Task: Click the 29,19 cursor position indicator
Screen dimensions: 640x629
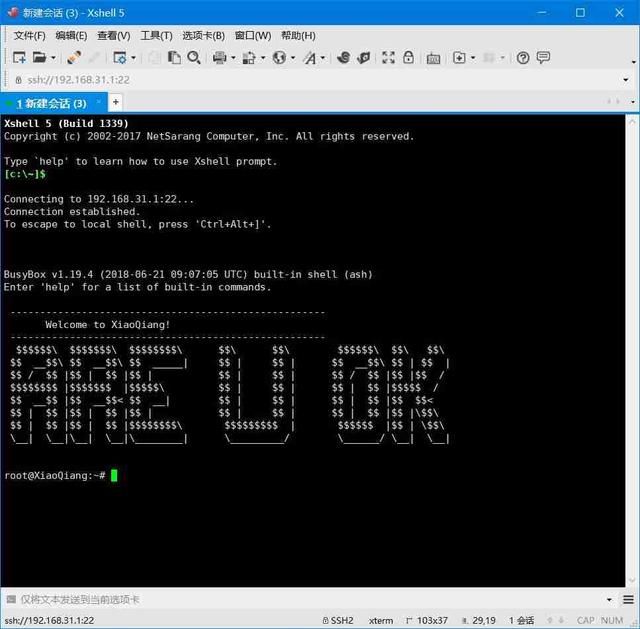Action: click(x=479, y=620)
